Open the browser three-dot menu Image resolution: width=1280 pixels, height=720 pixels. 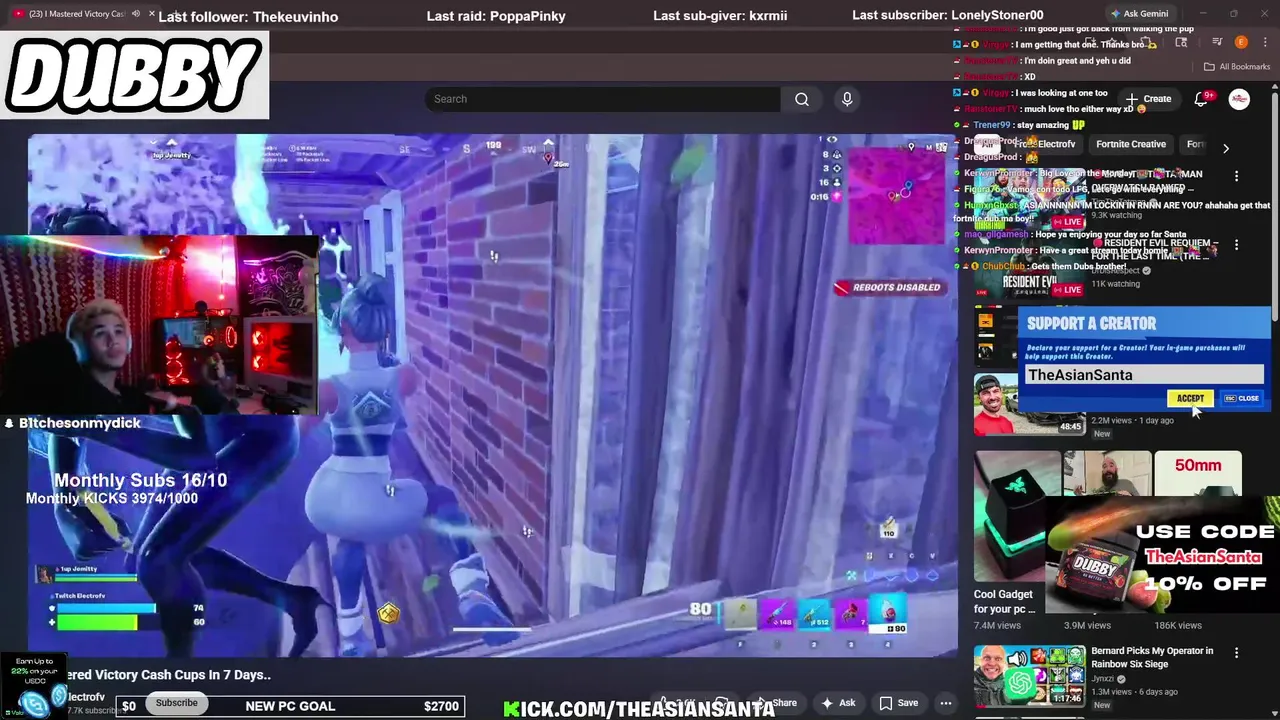point(1263,42)
